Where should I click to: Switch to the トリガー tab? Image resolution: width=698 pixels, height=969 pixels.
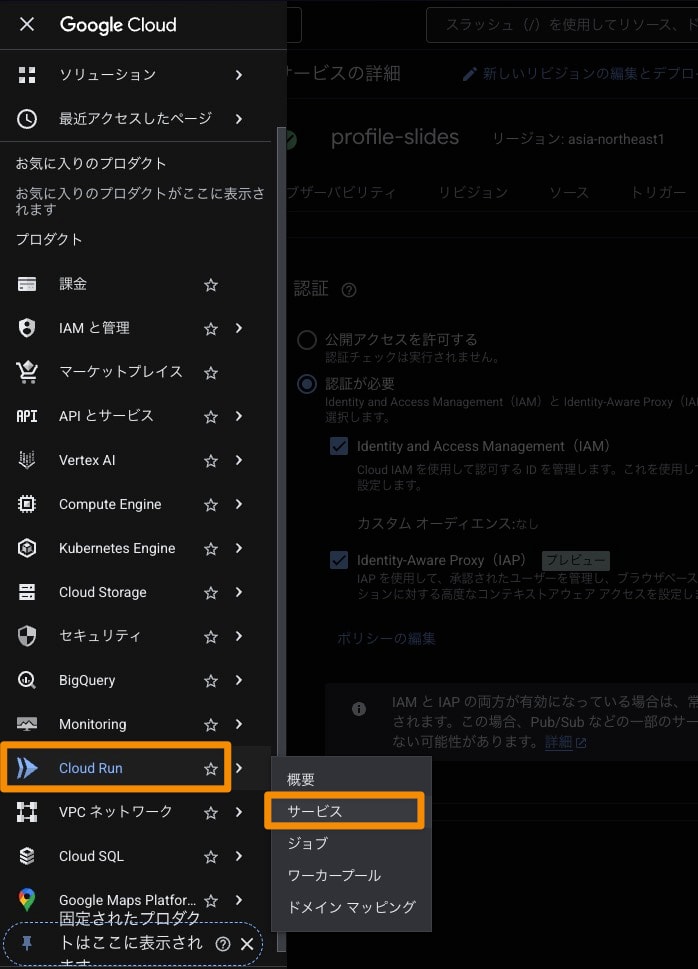[658, 193]
